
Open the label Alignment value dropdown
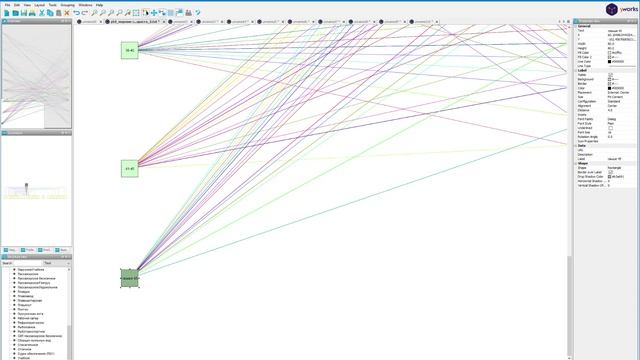[x=621, y=106]
